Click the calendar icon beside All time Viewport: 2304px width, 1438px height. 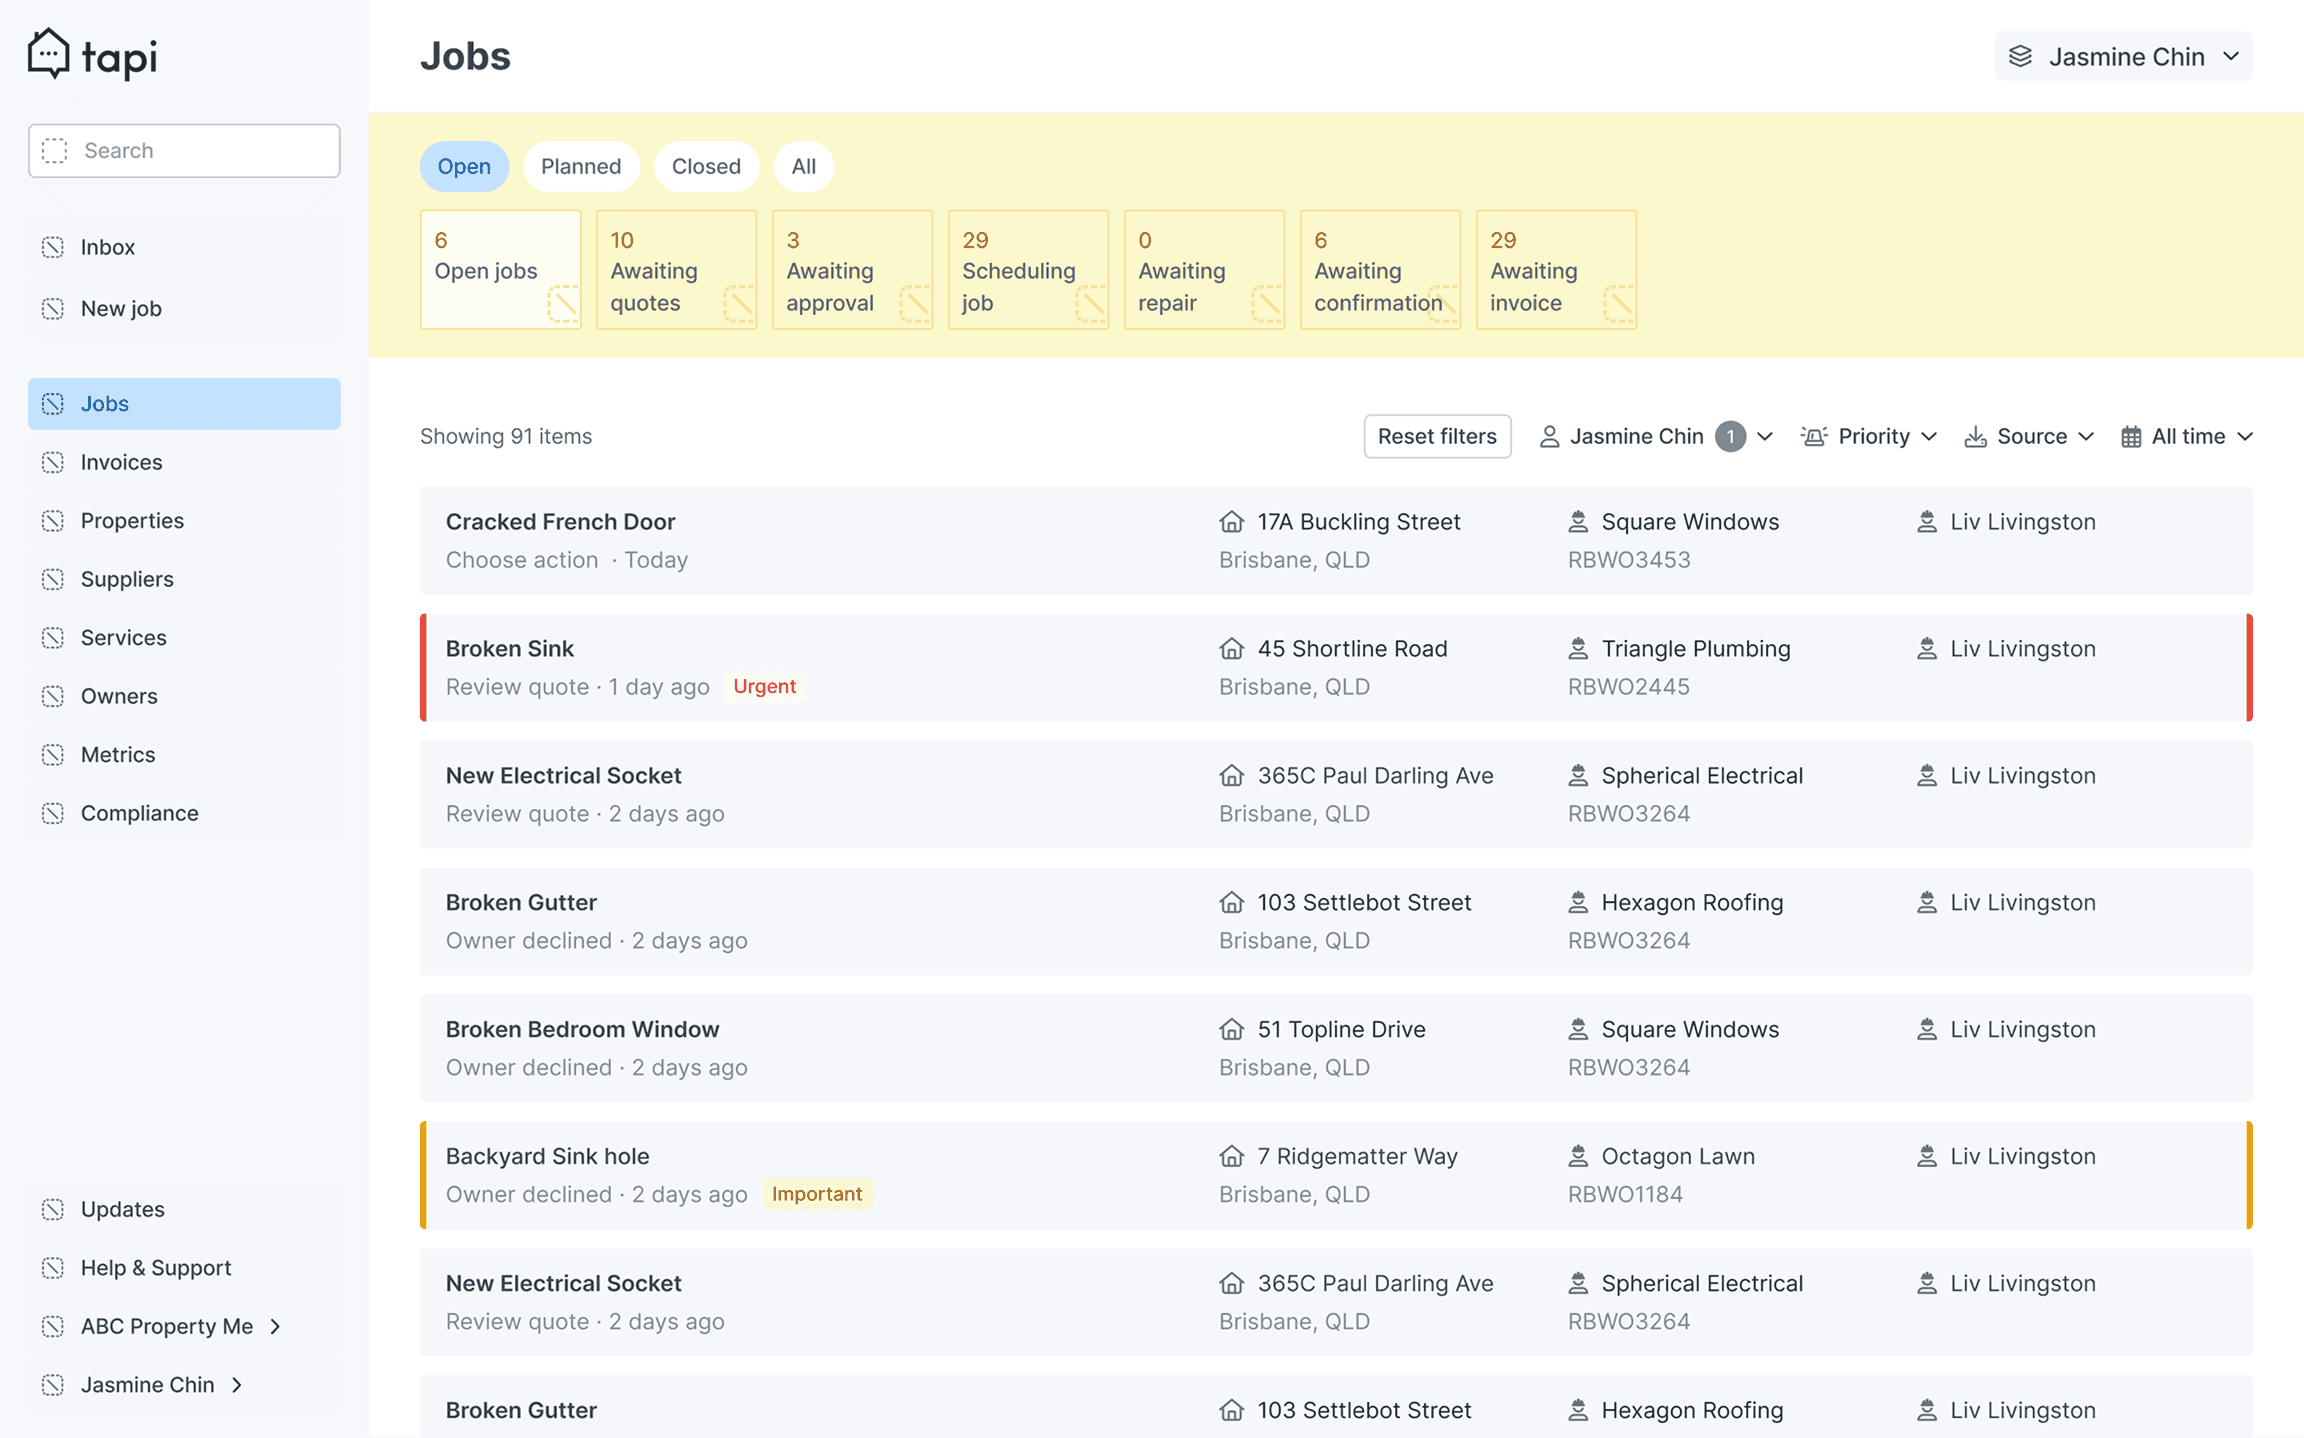pos(2131,437)
